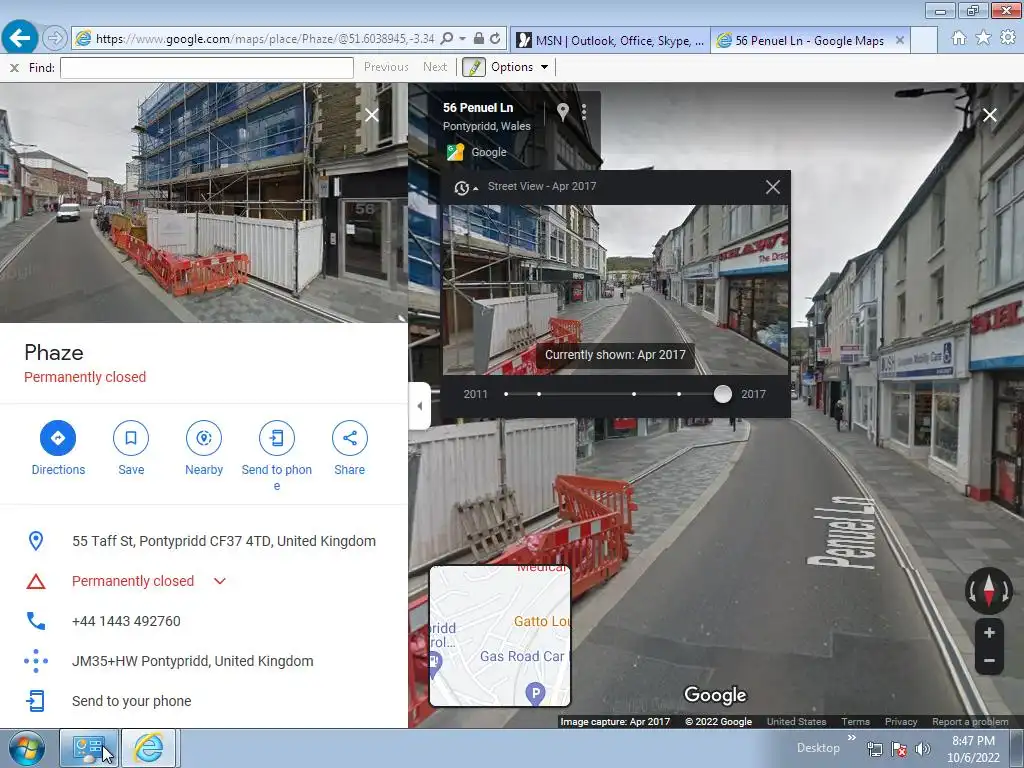Click the Privacy footer link

(901, 722)
